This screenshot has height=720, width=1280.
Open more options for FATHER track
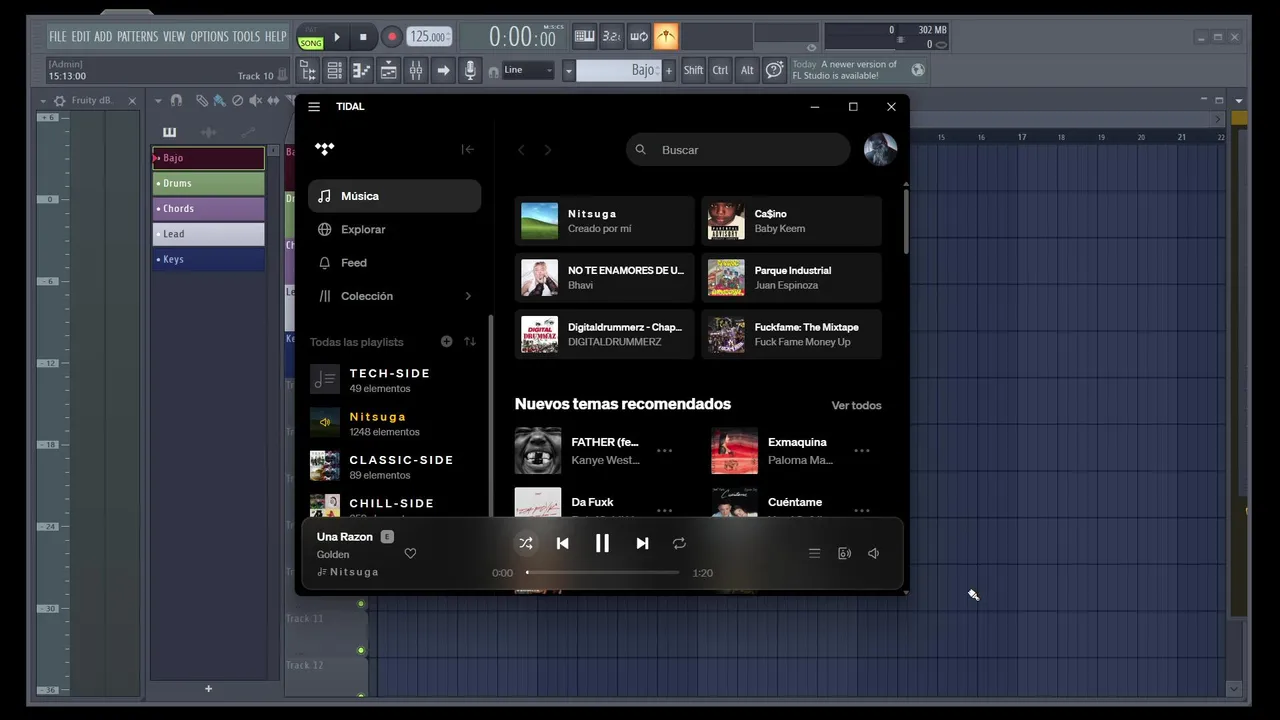click(664, 451)
